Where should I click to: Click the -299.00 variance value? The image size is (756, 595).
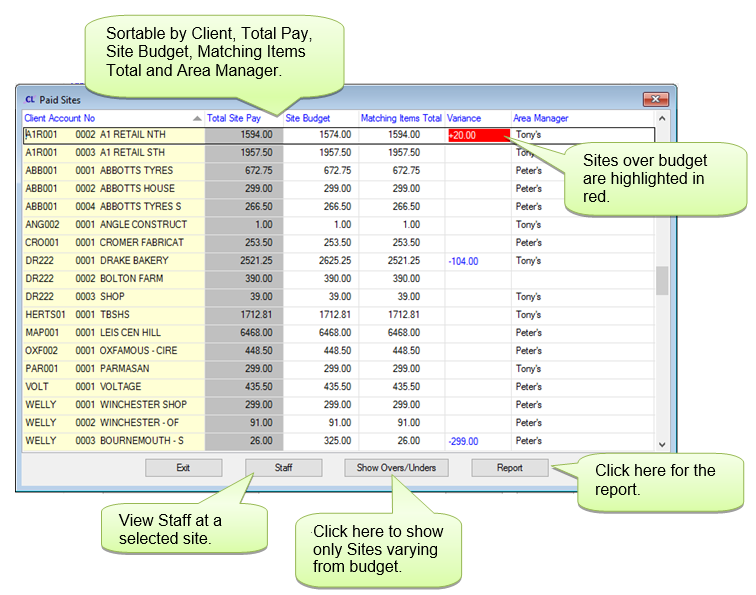click(463, 441)
